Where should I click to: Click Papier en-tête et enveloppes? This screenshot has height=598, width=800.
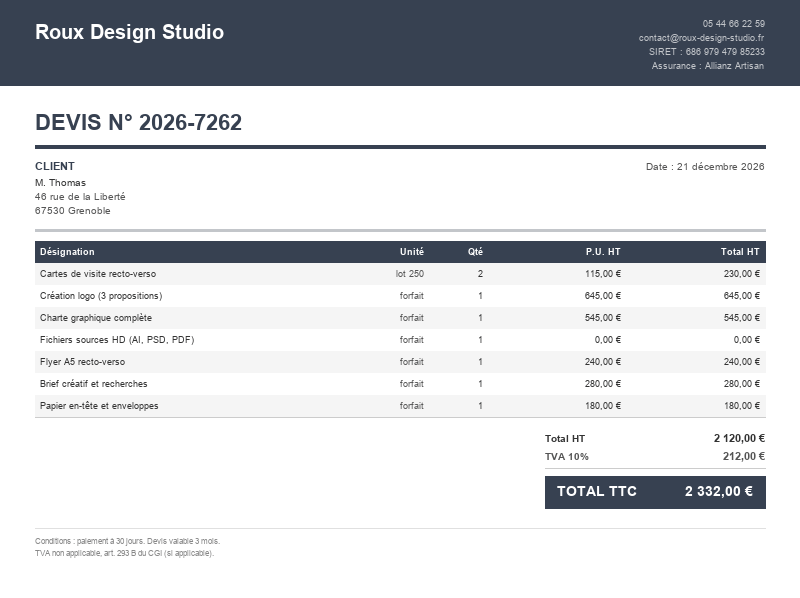point(99,406)
